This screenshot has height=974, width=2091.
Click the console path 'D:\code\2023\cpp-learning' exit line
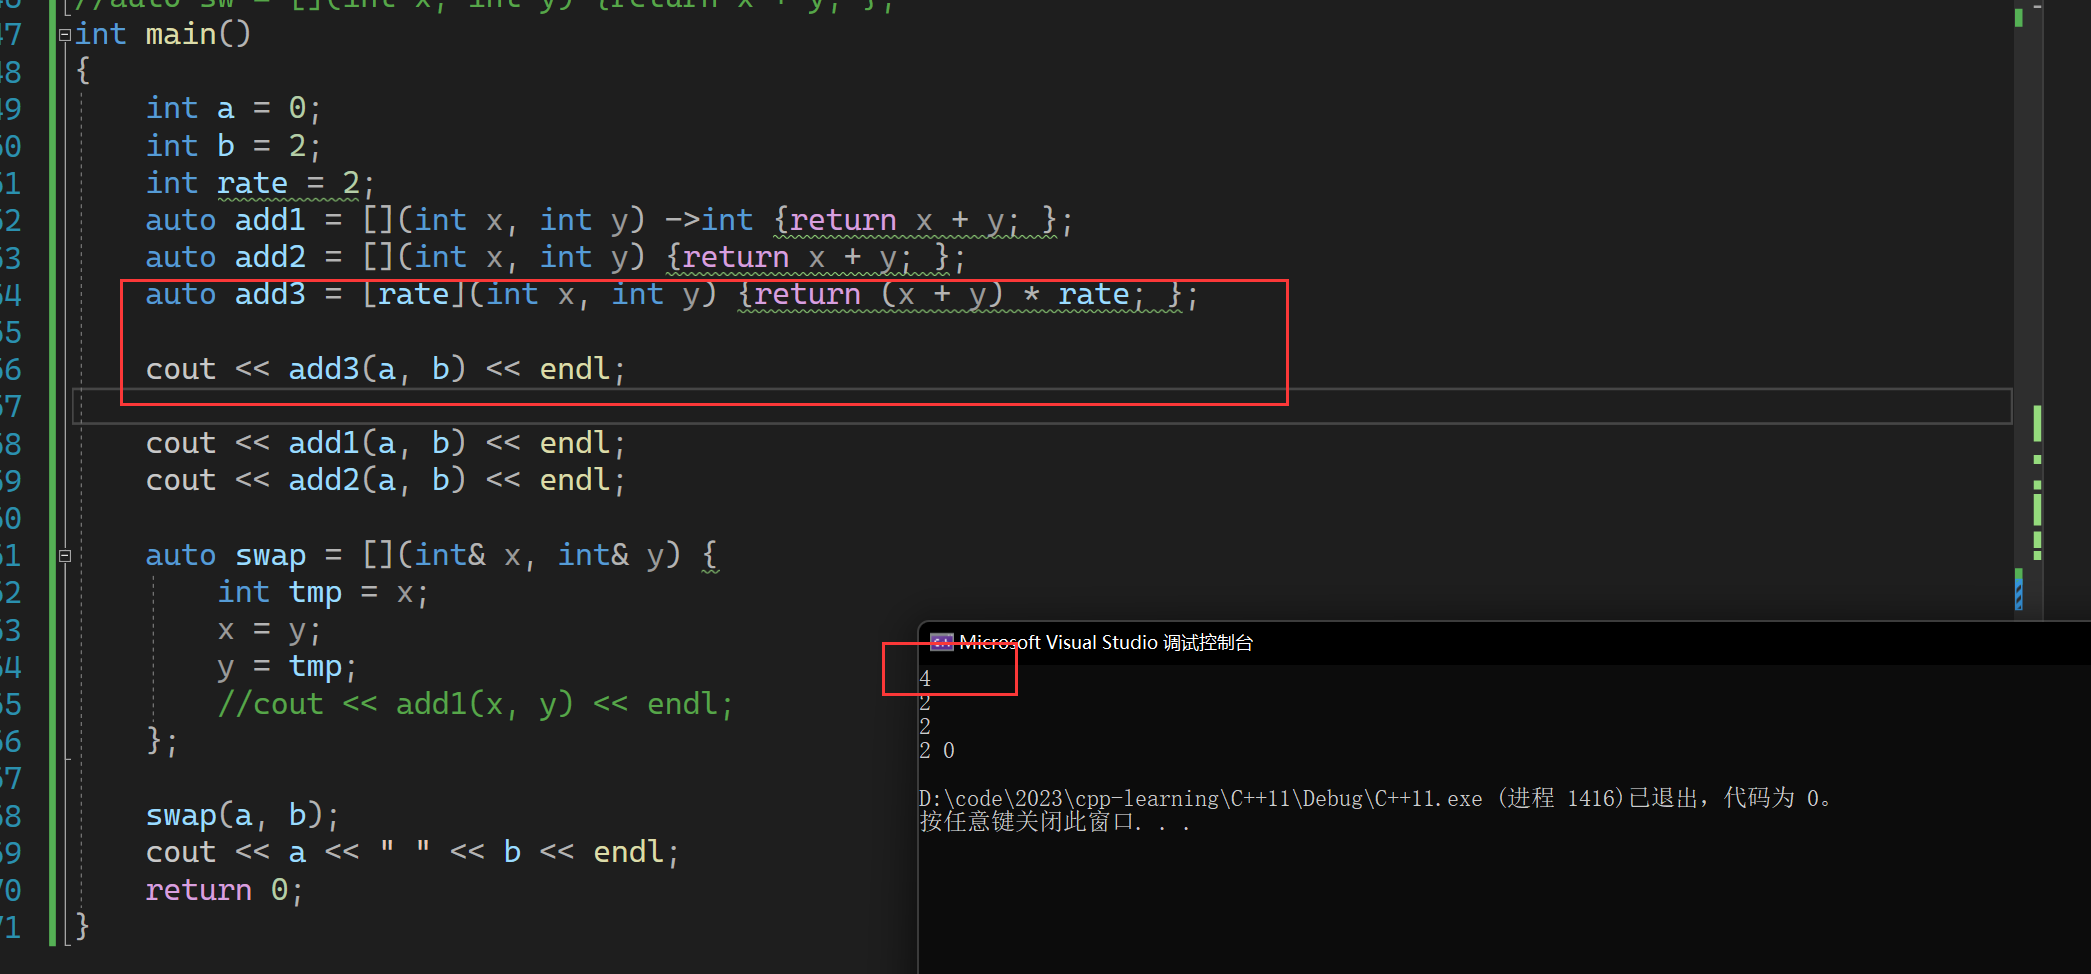[1375, 798]
